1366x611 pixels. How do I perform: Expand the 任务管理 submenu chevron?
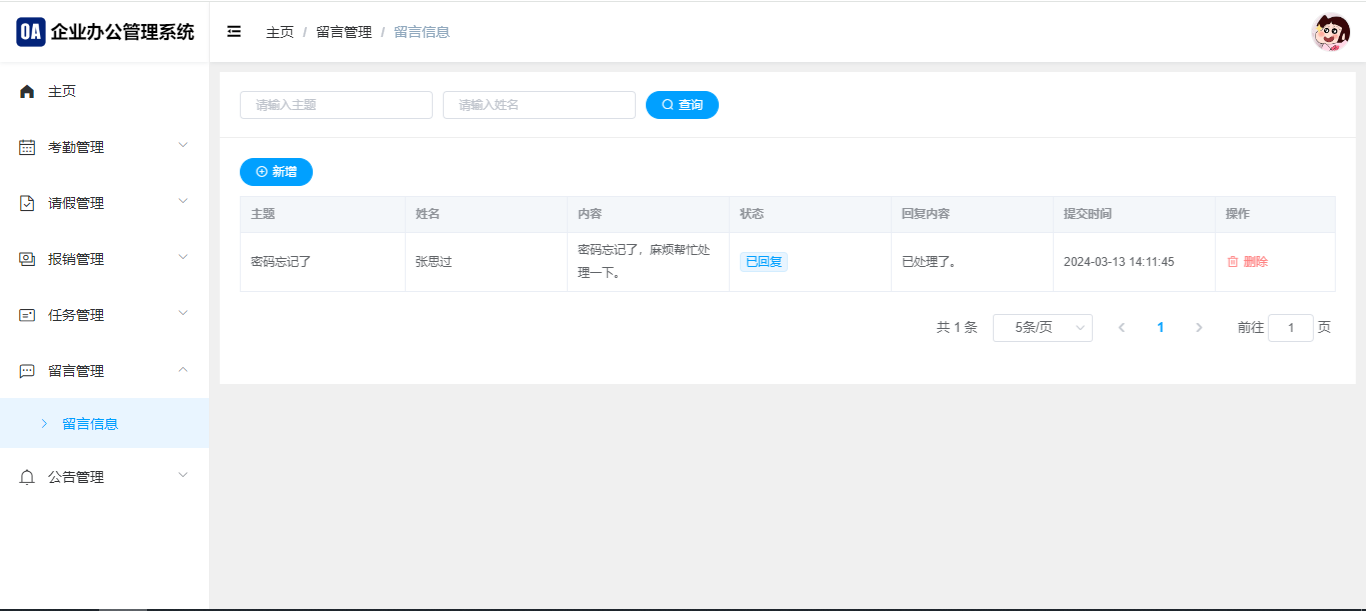183,313
